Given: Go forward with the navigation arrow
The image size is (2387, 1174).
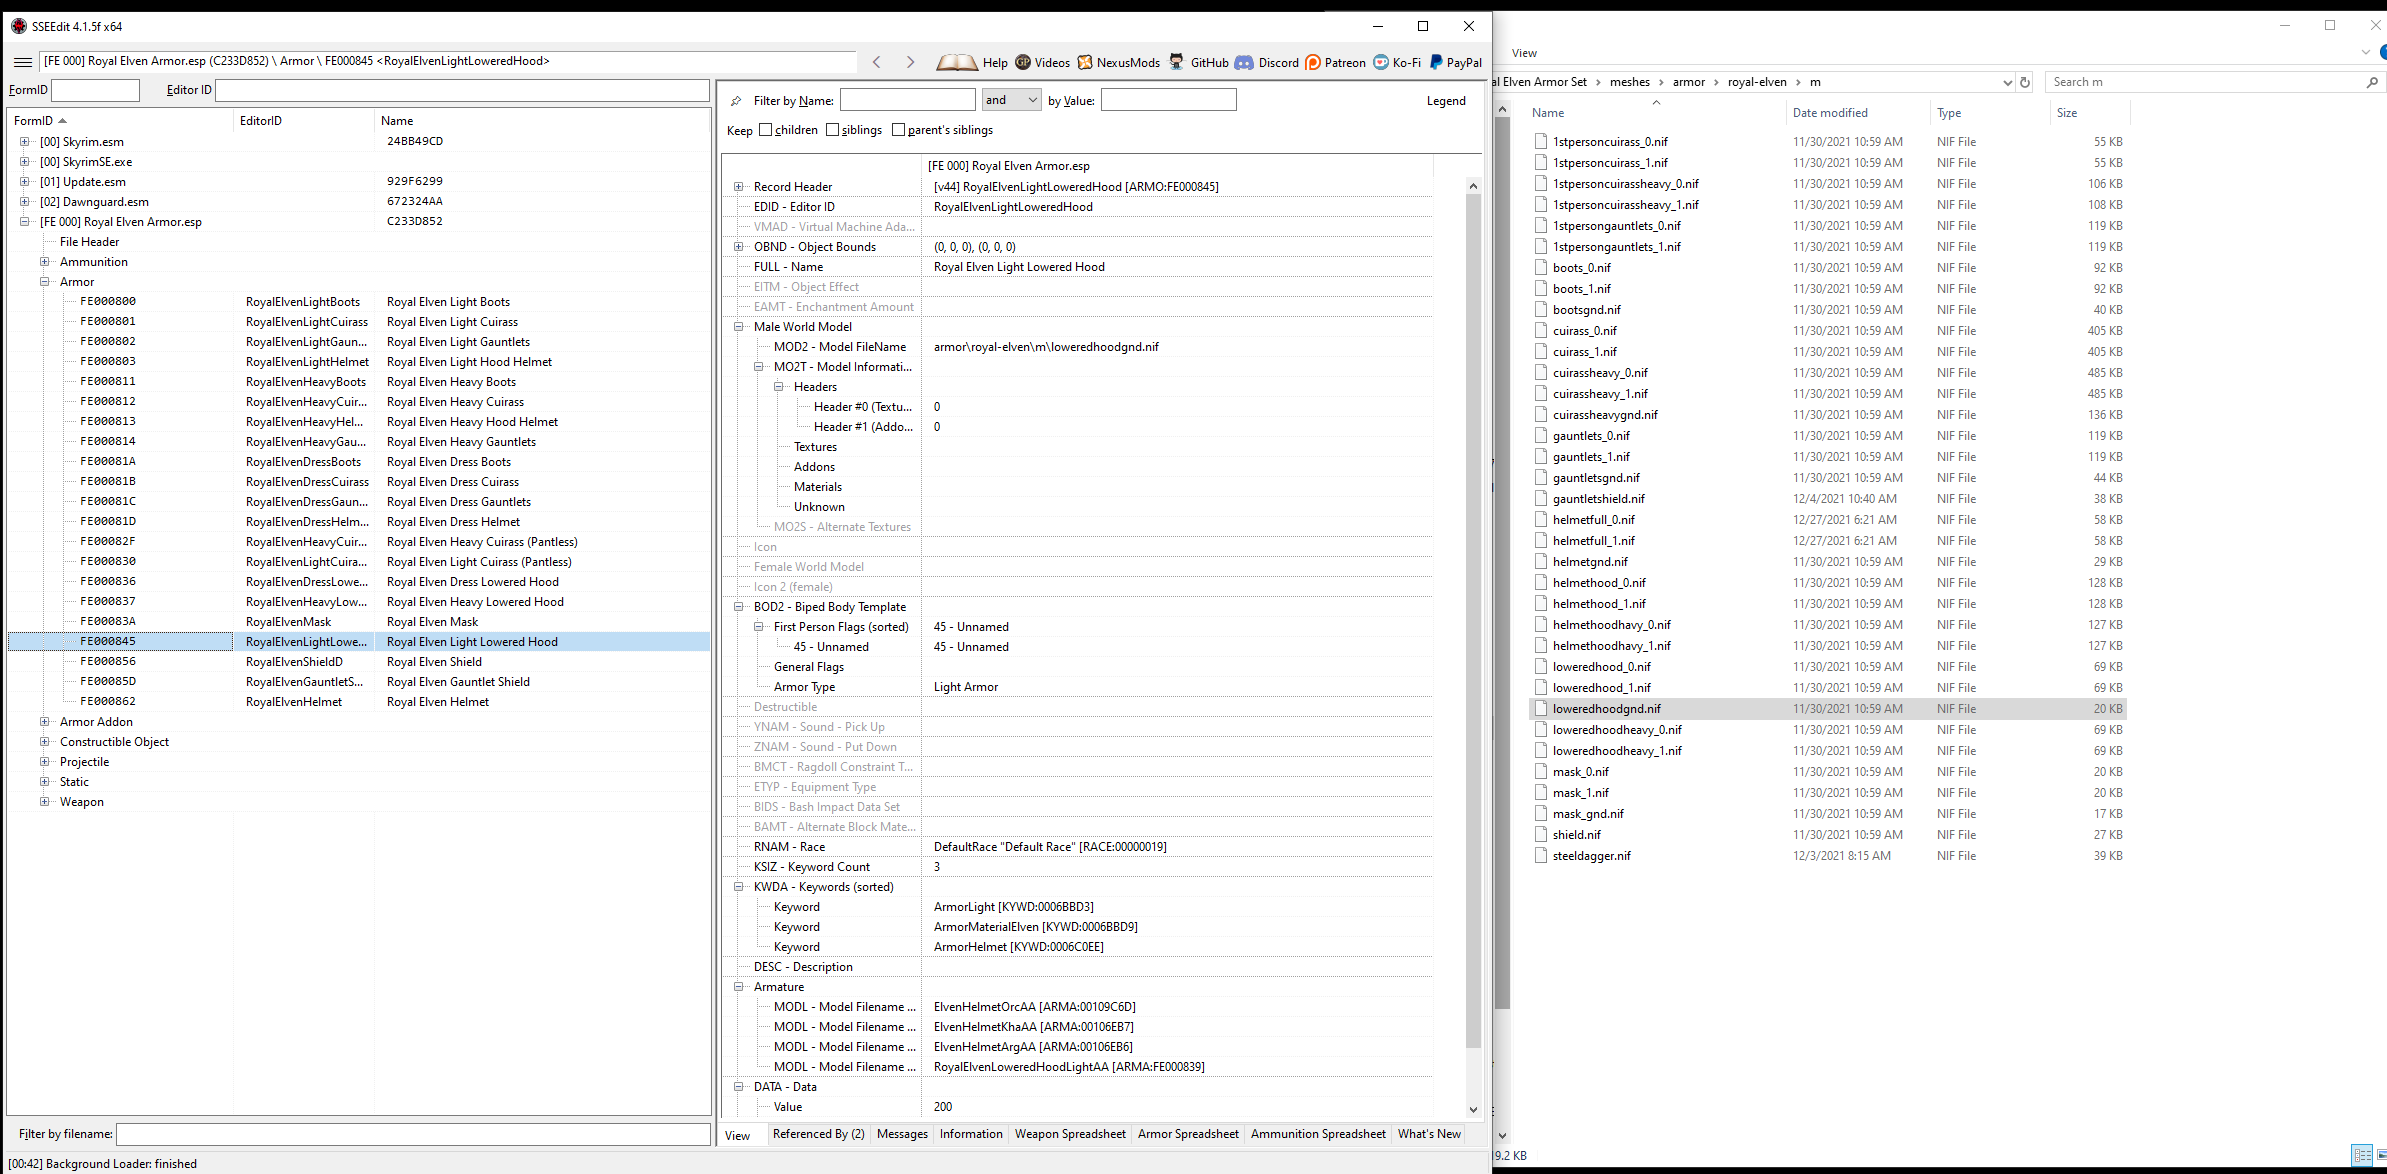Looking at the screenshot, I should point(910,62).
